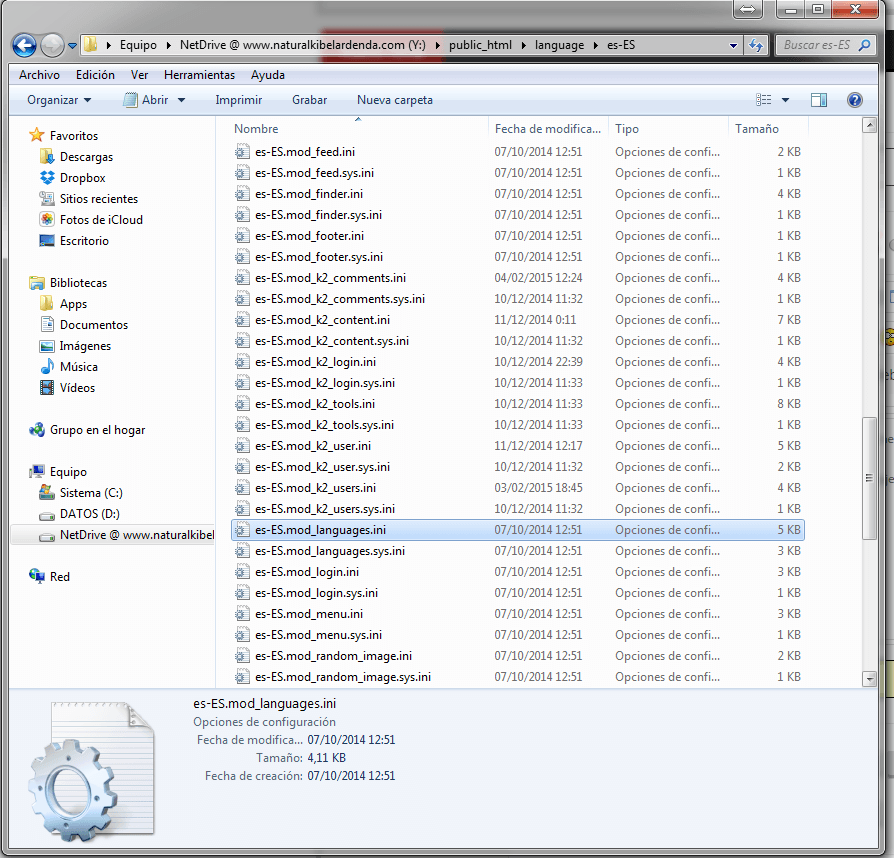Screen dimensions: 894x858
Task: Open the view options dropdown arrow
Action: coord(785,100)
